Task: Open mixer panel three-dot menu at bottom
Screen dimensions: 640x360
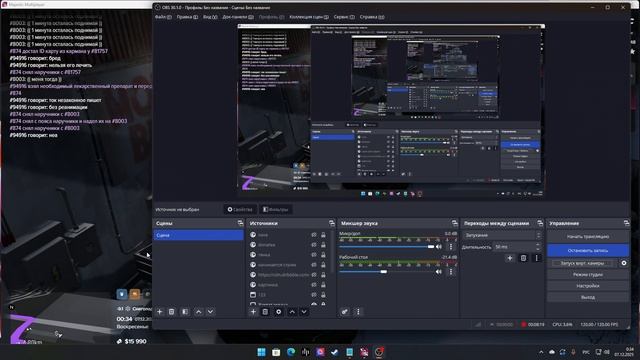Action: (358, 312)
